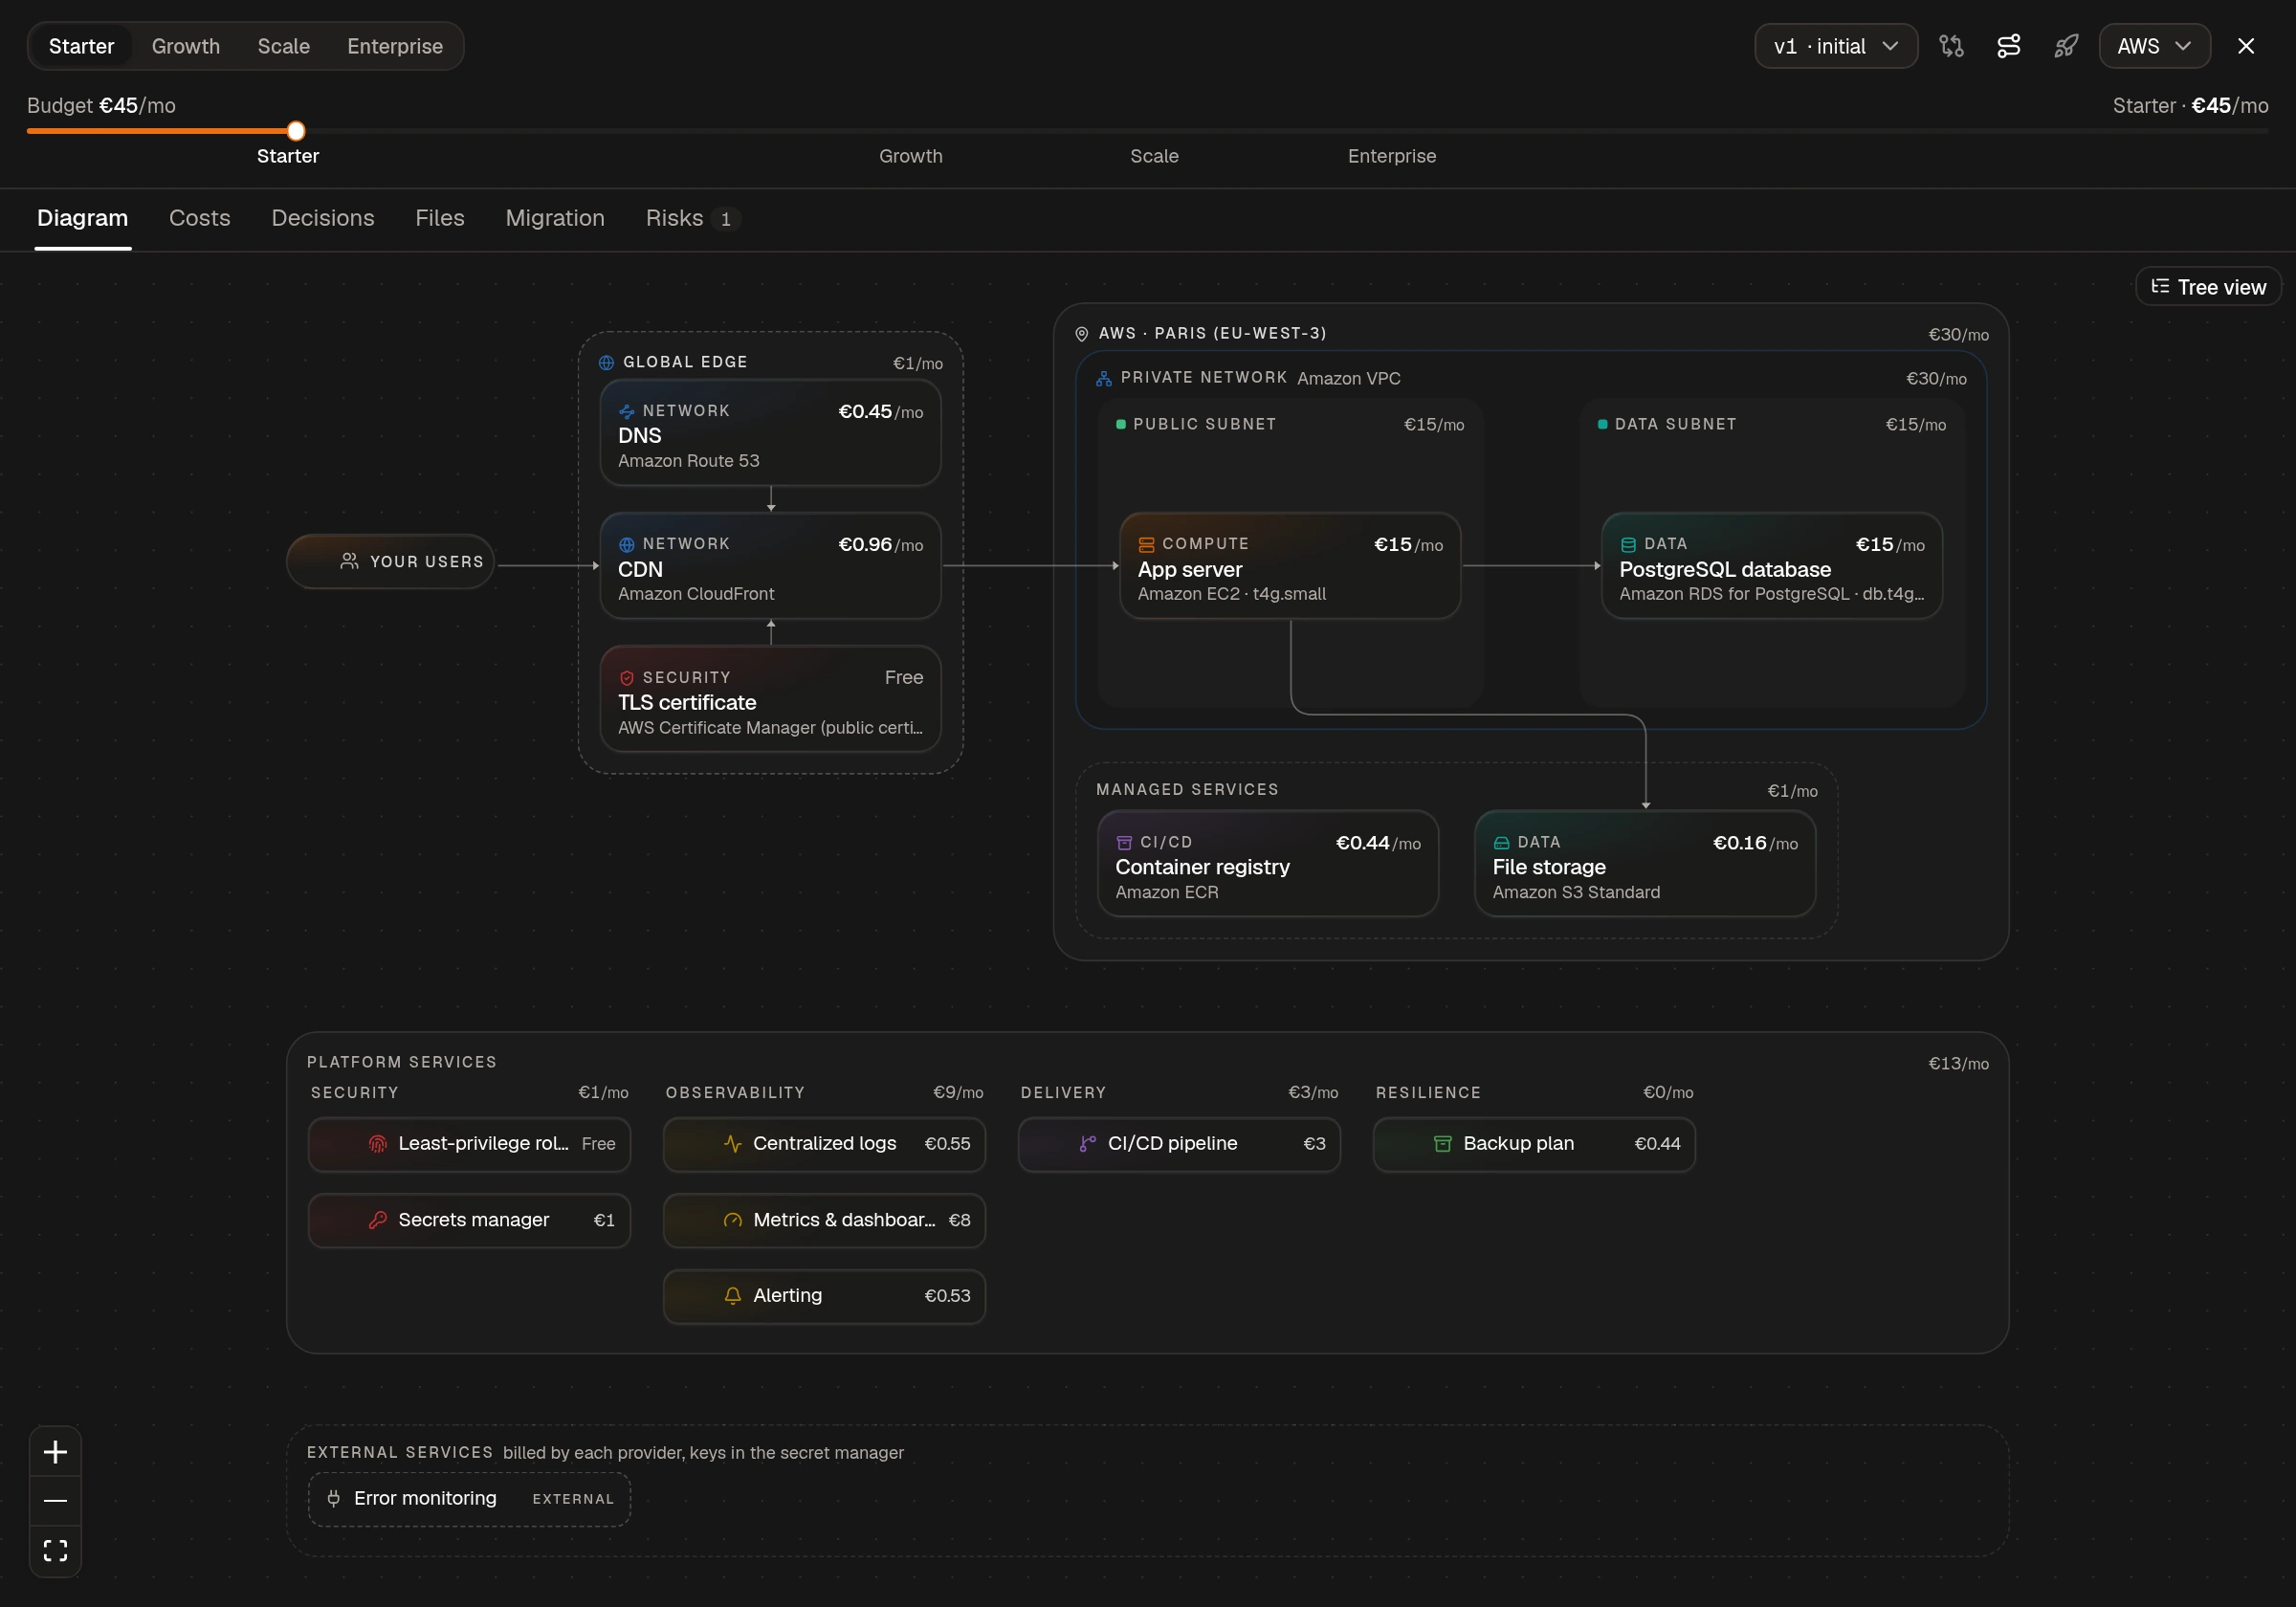Click the Least-privilege roles item
Screen dimensions: 2296x1607
[469, 1144]
